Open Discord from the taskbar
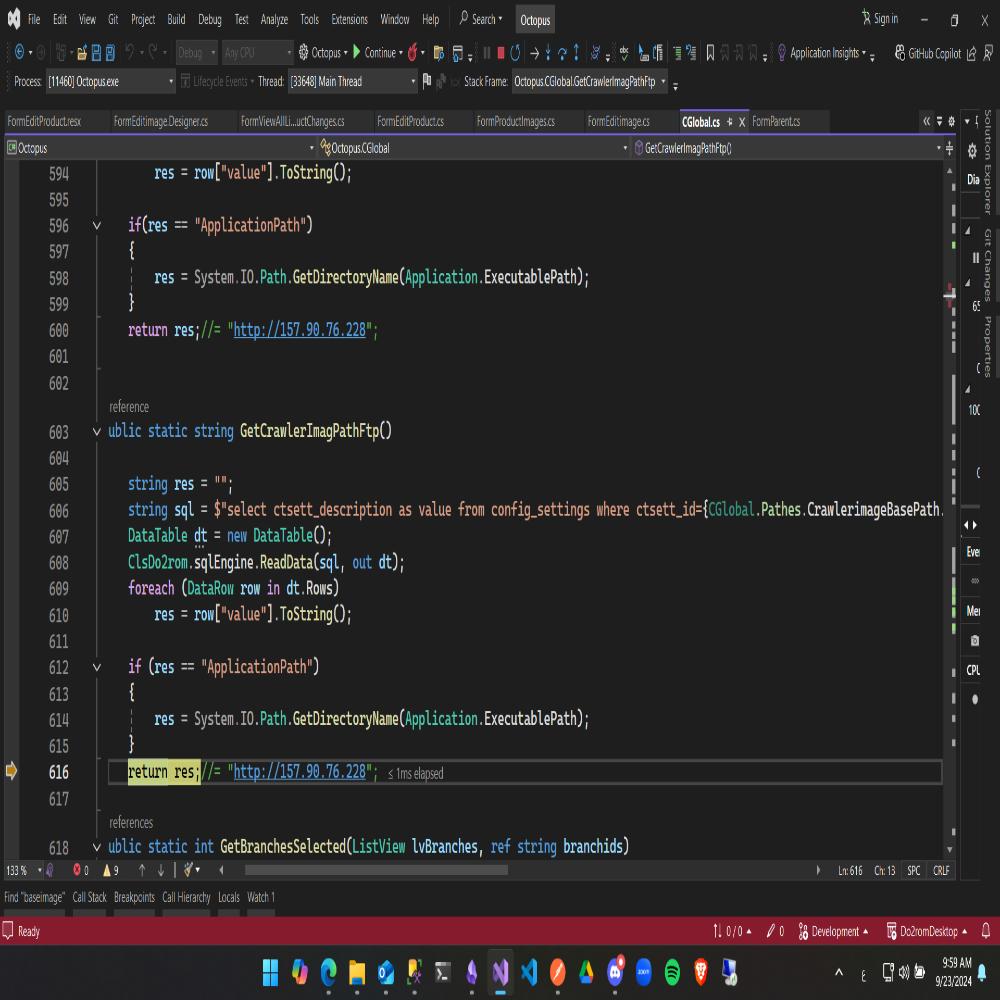This screenshot has width=1000, height=1000. [x=615, y=972]
